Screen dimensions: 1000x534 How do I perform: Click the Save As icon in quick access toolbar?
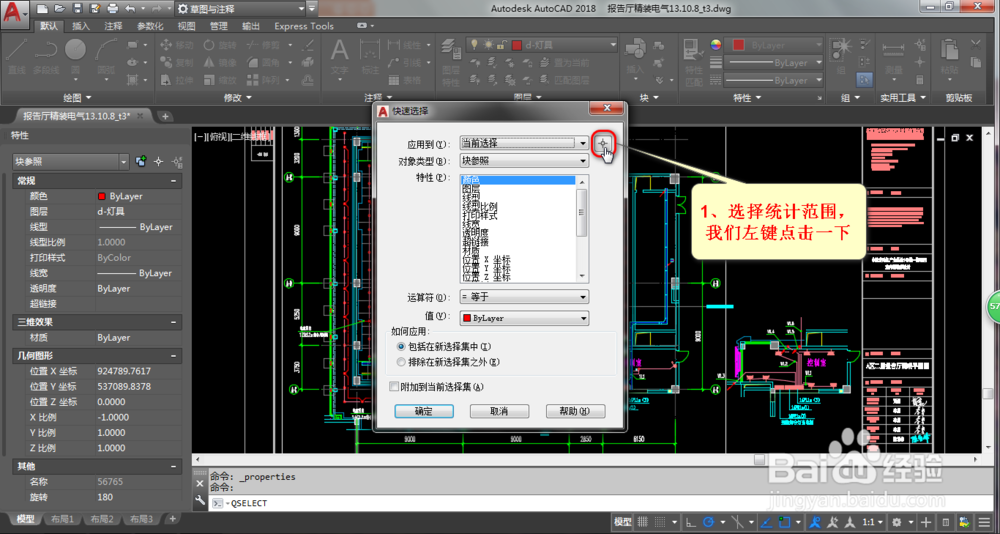point(94,9)
